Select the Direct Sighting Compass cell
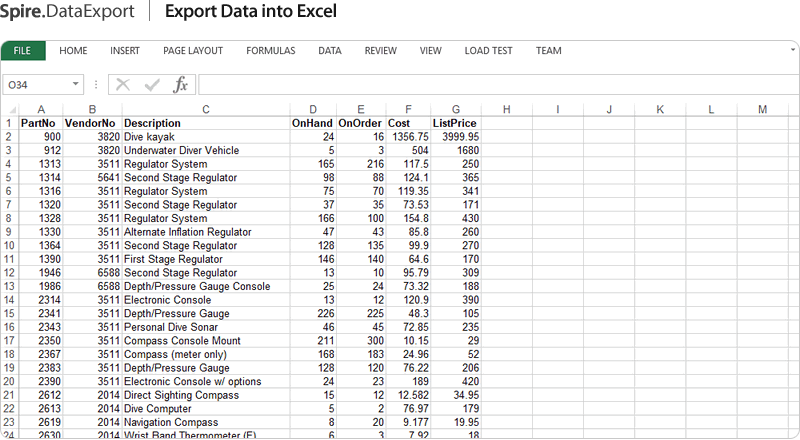Screen dimensions: 800x440 pyautogui.click(x=206, y=395)
